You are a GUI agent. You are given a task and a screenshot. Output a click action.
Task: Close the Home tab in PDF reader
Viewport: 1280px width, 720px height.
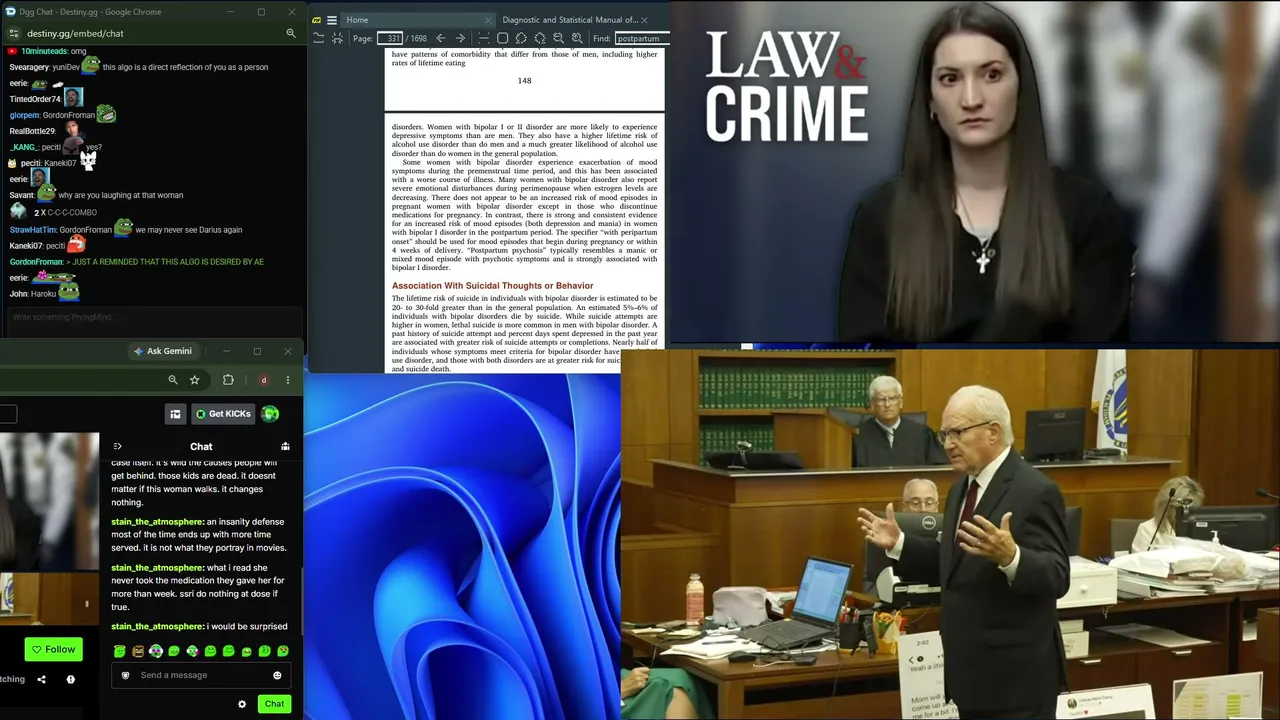click(x=488, y=20)
